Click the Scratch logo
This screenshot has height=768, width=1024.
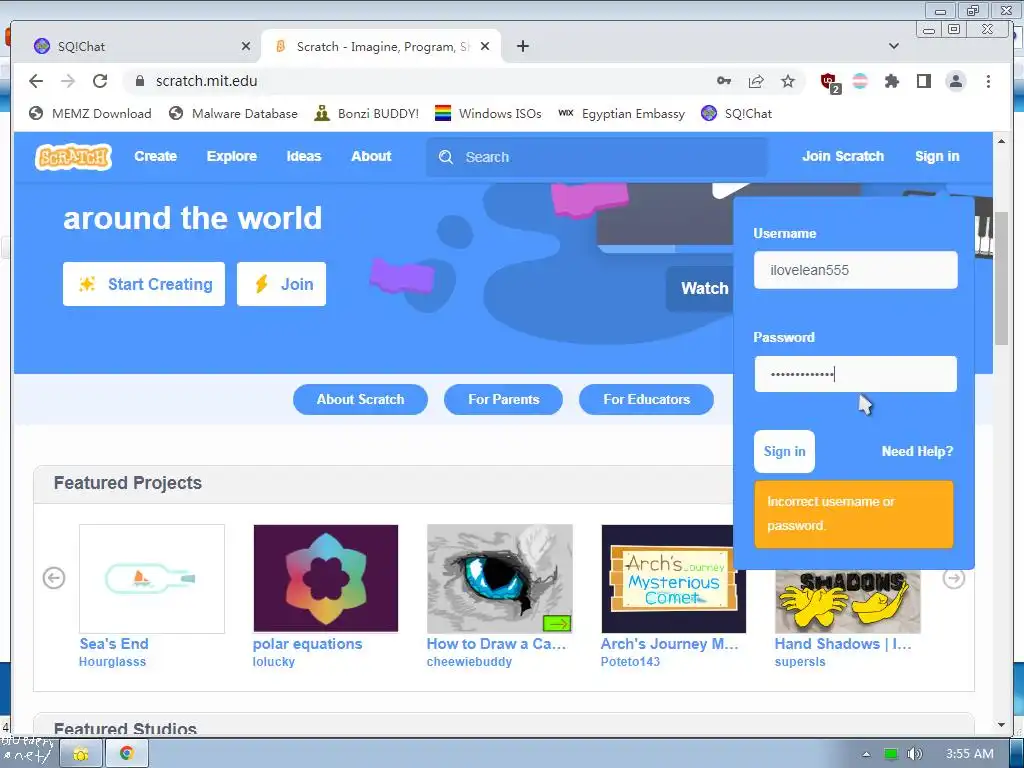[73, 157]
